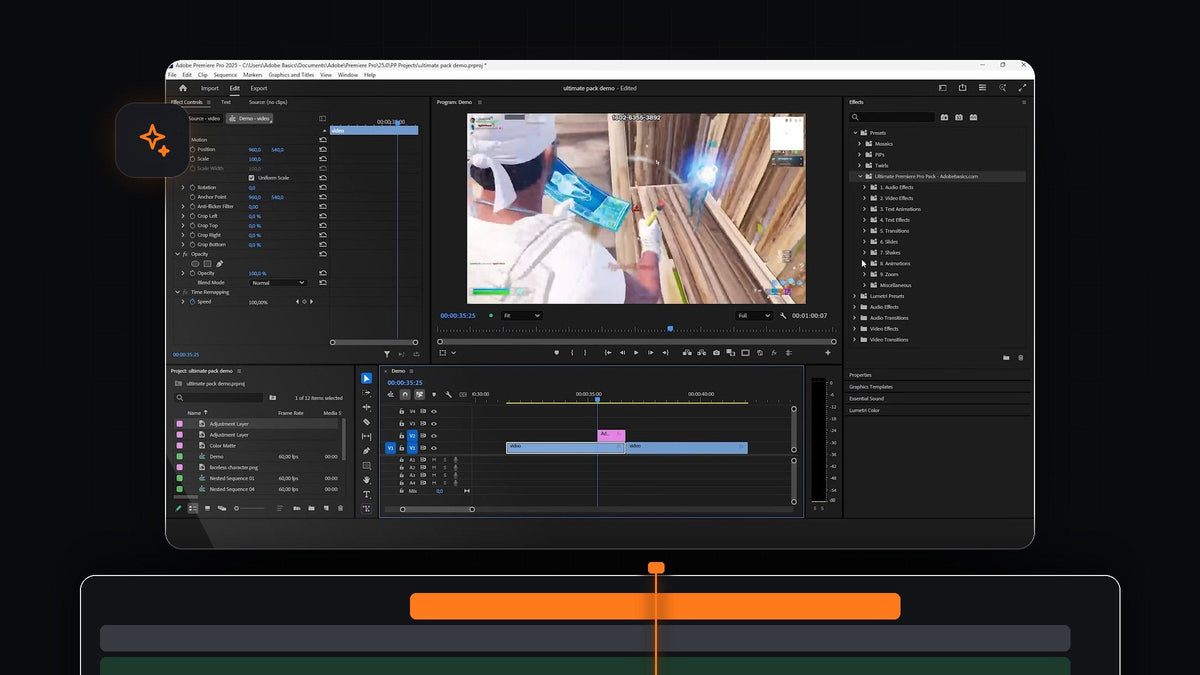Open Blend Mode dropdown
1200x675 pixels.
coord(278,283)
